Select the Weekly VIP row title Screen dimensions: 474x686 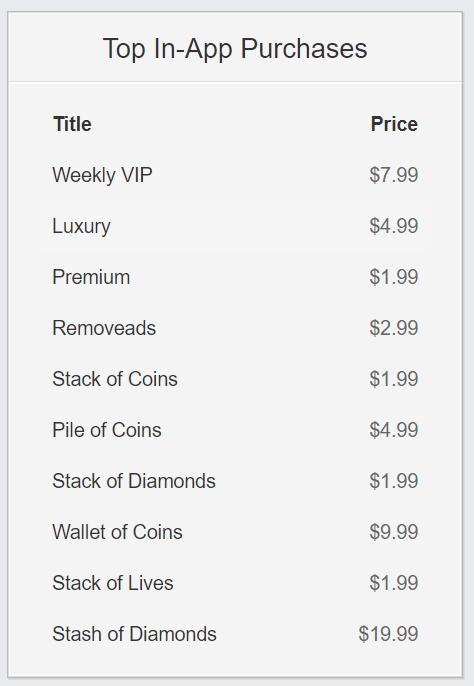[x=102, y=175]
